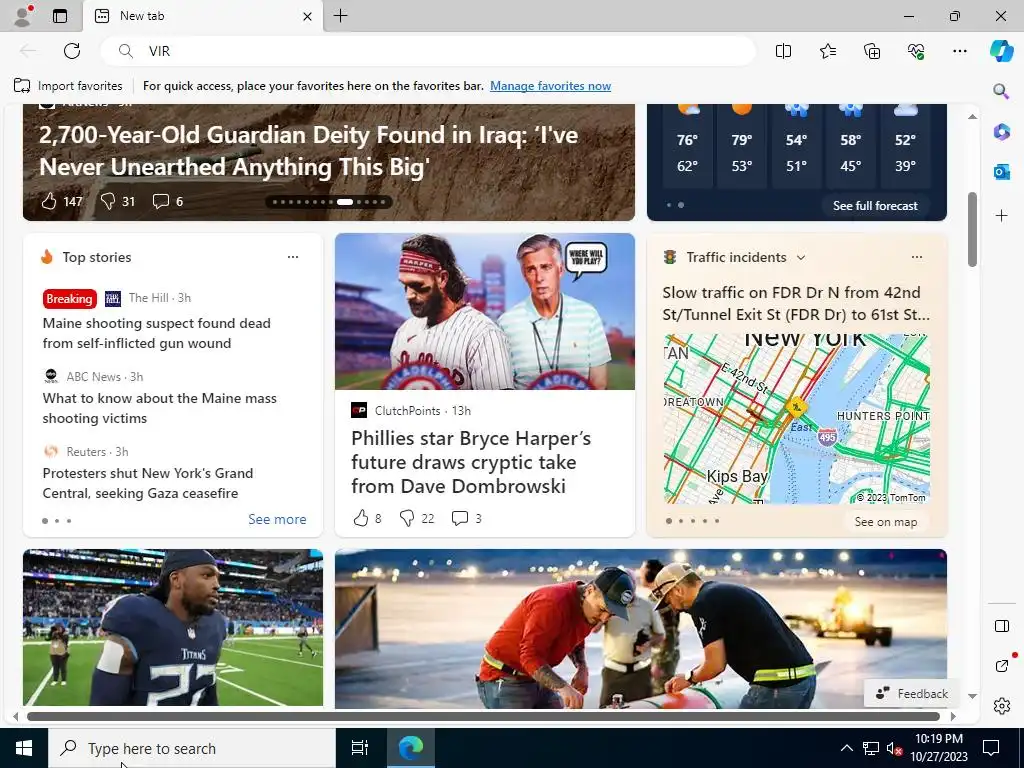The width and height of the screenshot is (1024, 768).
Task: Toggle split screen view
Action: [x=783, y=51]
